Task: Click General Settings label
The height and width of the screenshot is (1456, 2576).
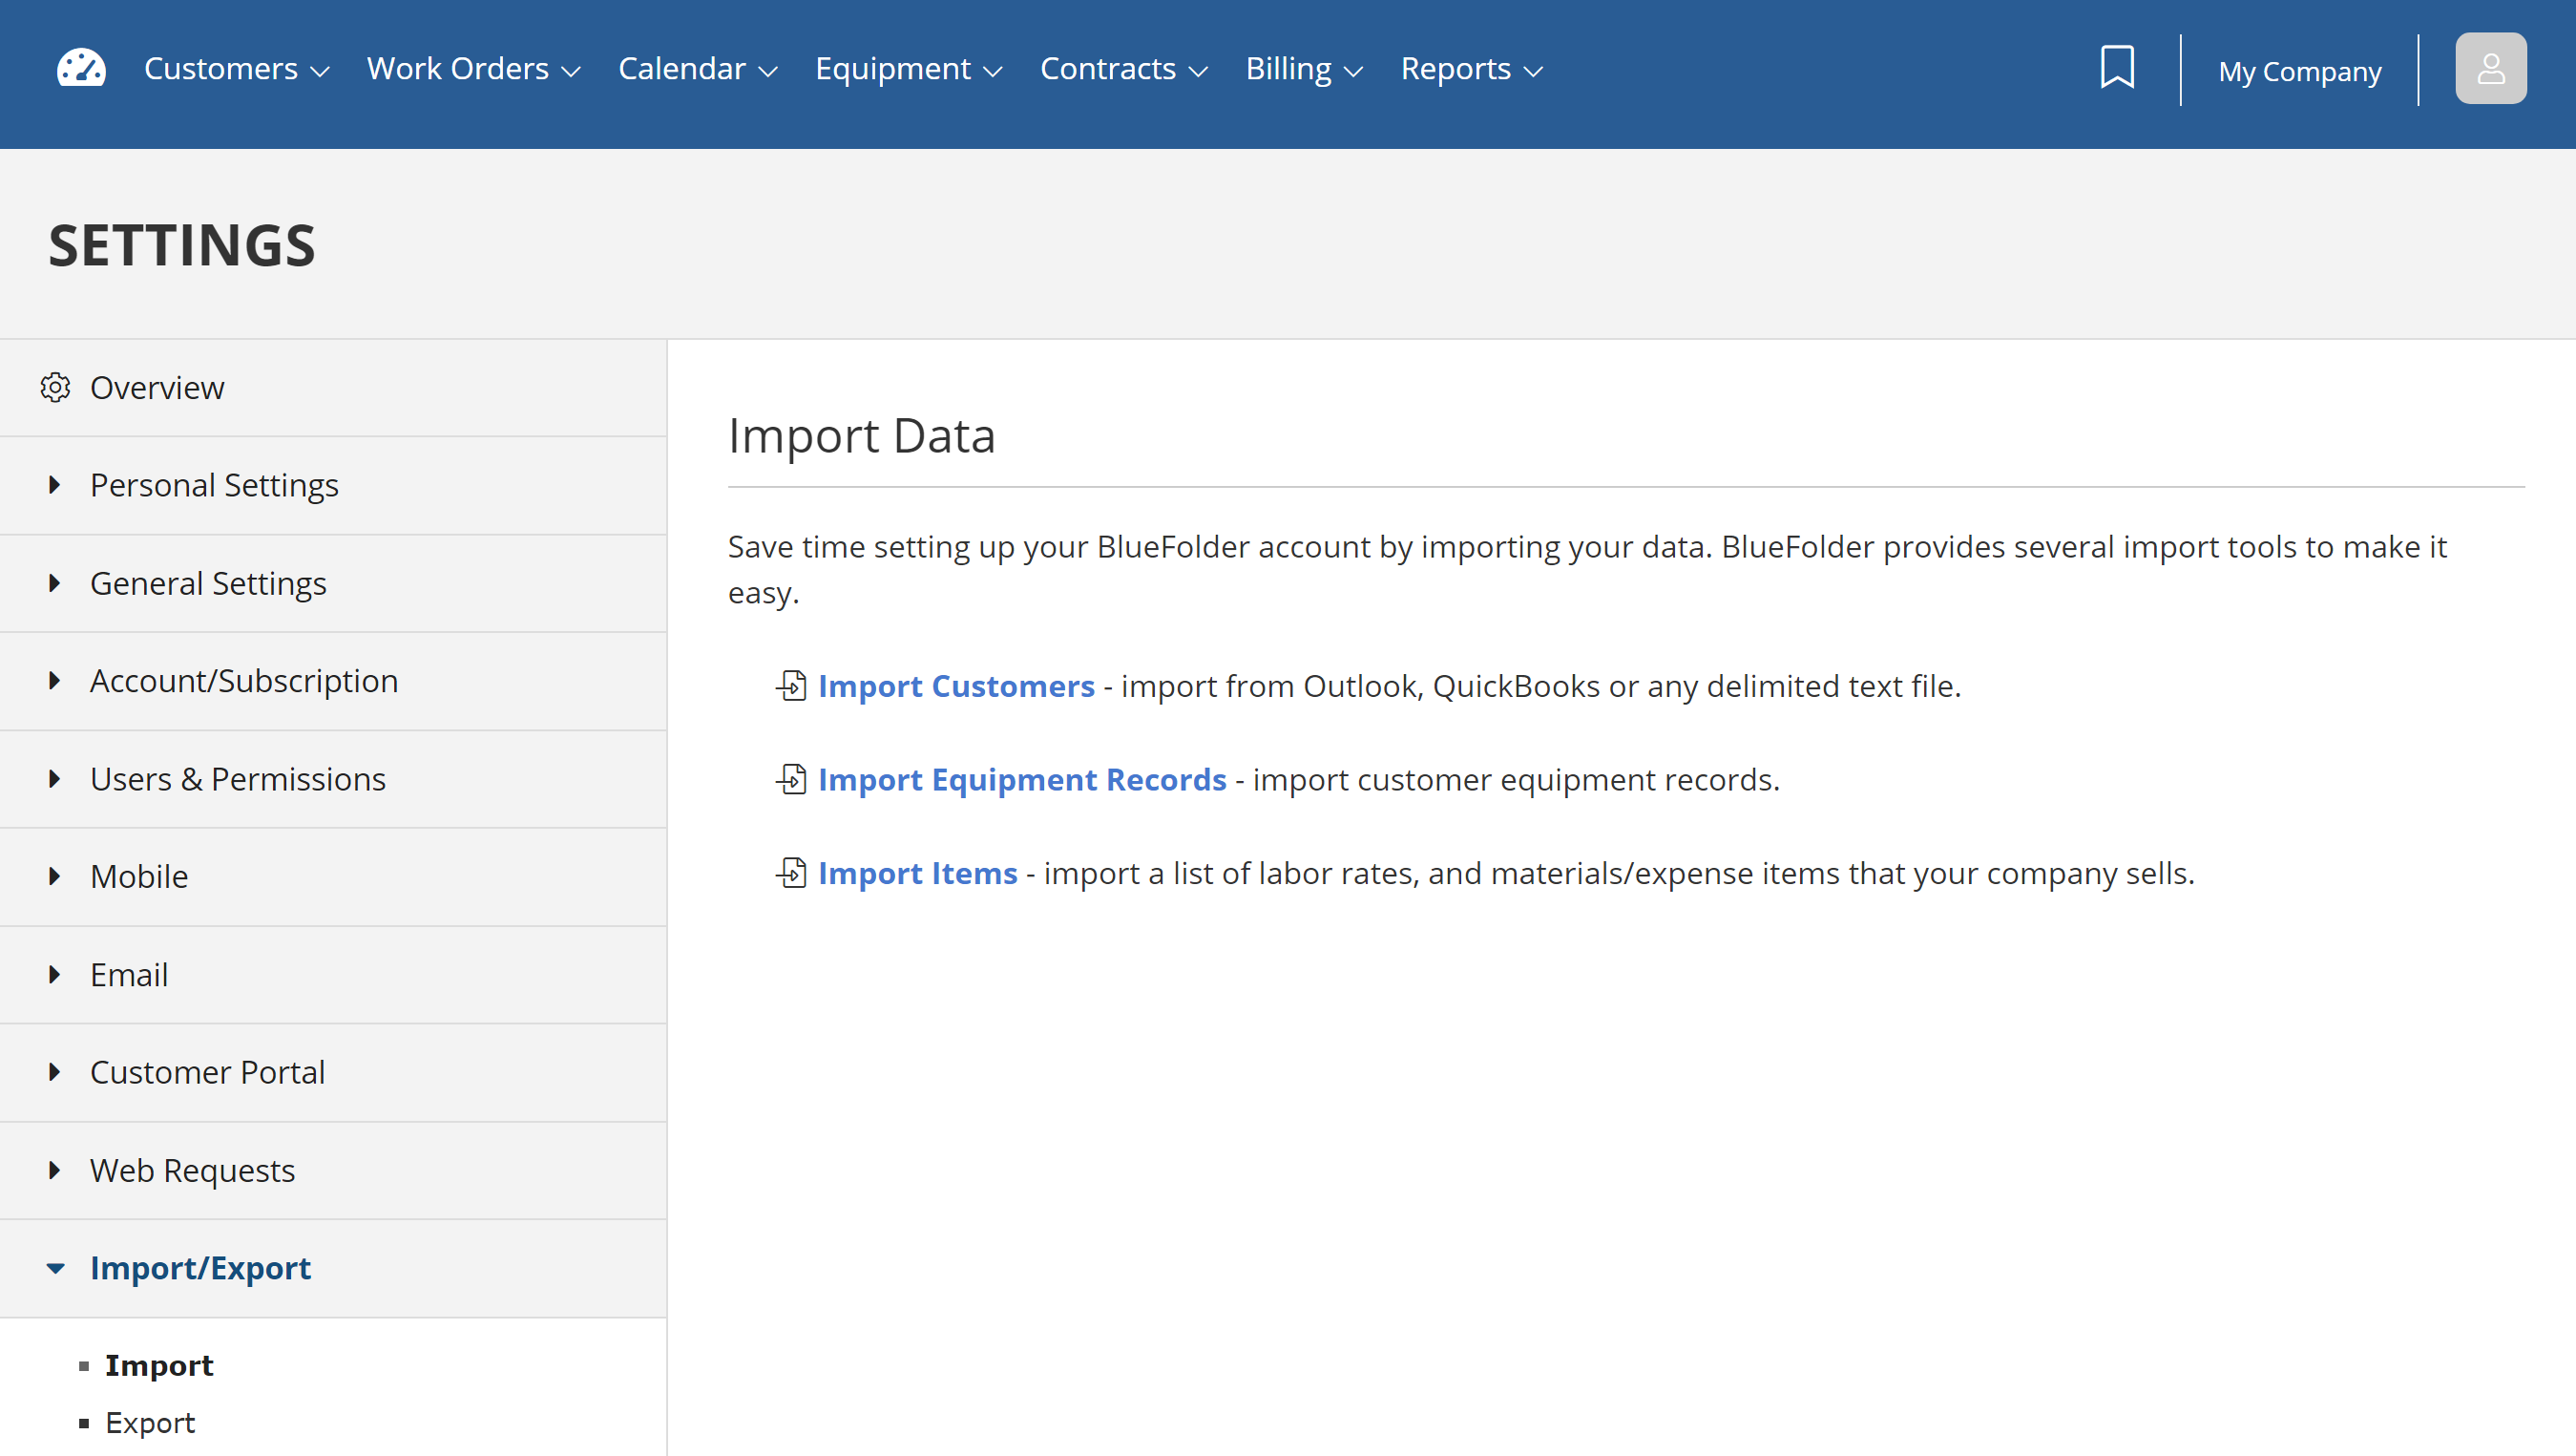Action: (208, 583)
